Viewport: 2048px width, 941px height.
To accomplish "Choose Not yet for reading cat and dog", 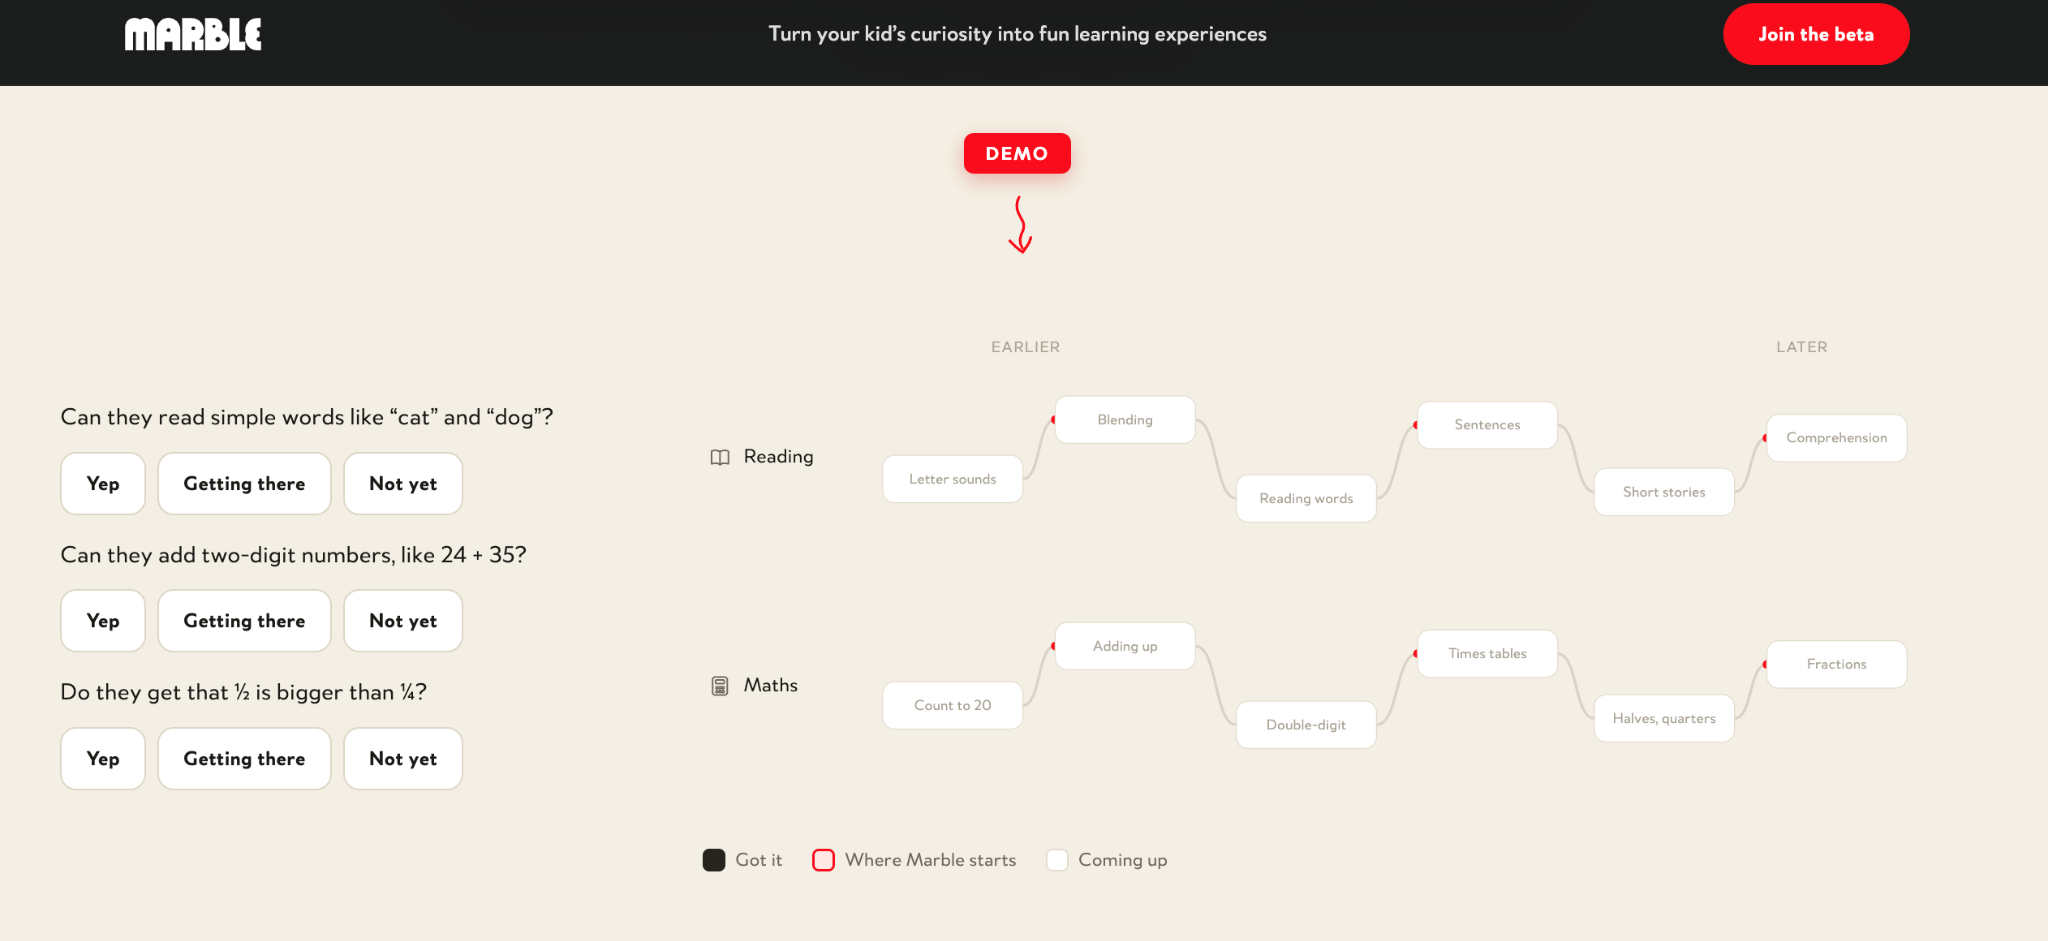I will [403, 484].
